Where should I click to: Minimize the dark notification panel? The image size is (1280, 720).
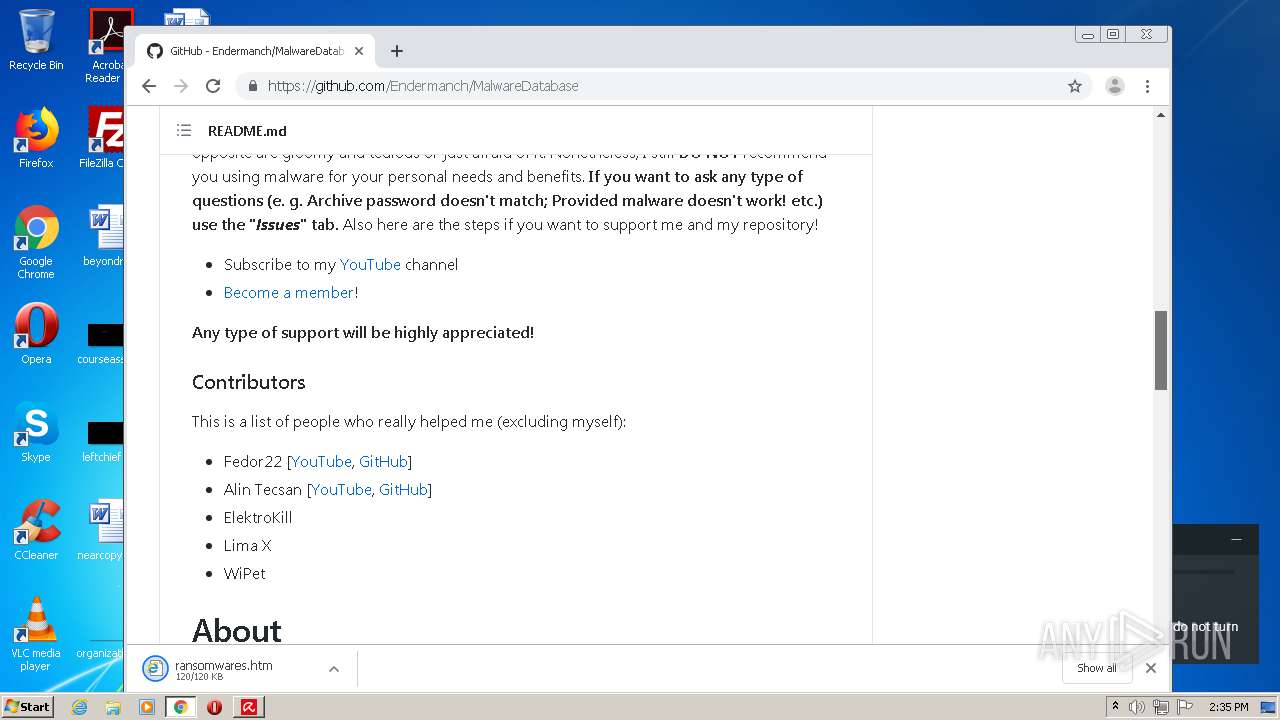[x=1236, y=539]
